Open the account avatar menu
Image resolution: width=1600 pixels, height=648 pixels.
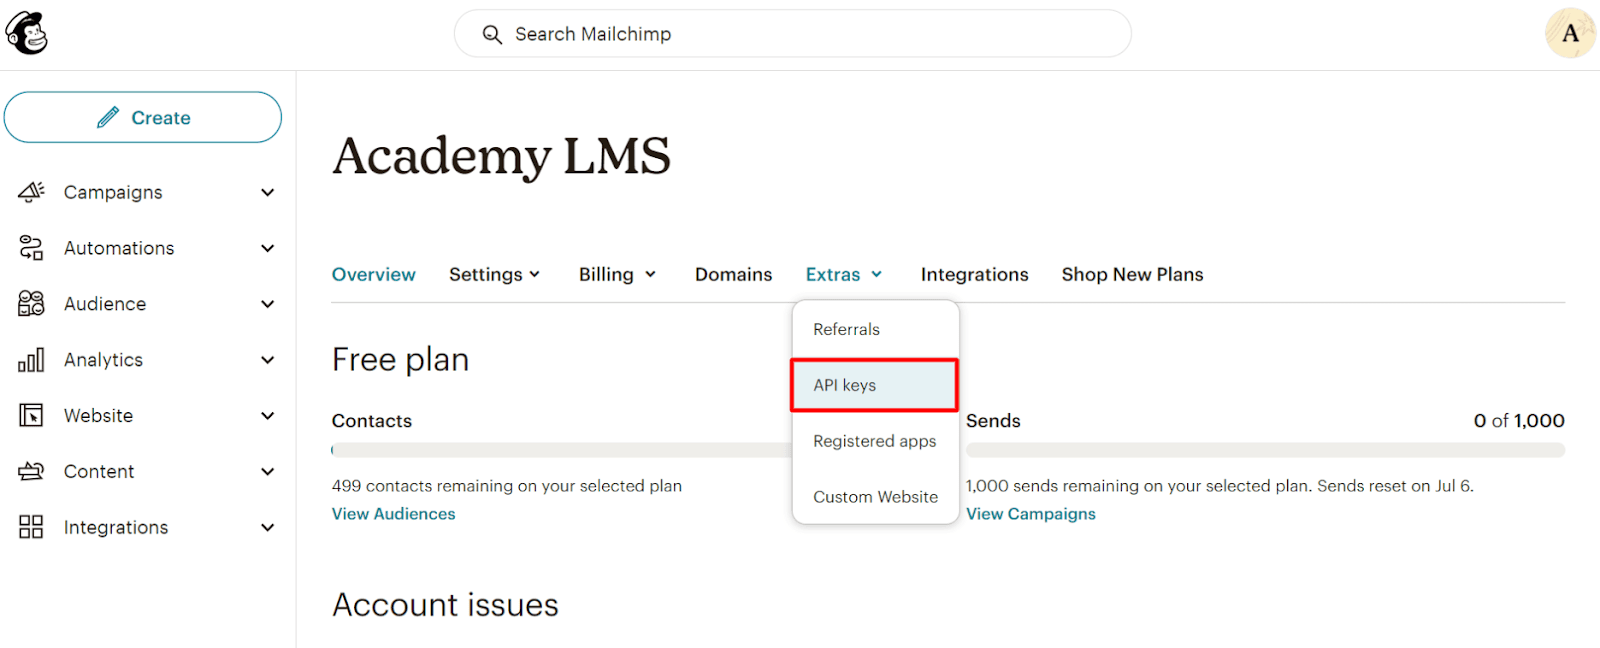[1570, 33]
